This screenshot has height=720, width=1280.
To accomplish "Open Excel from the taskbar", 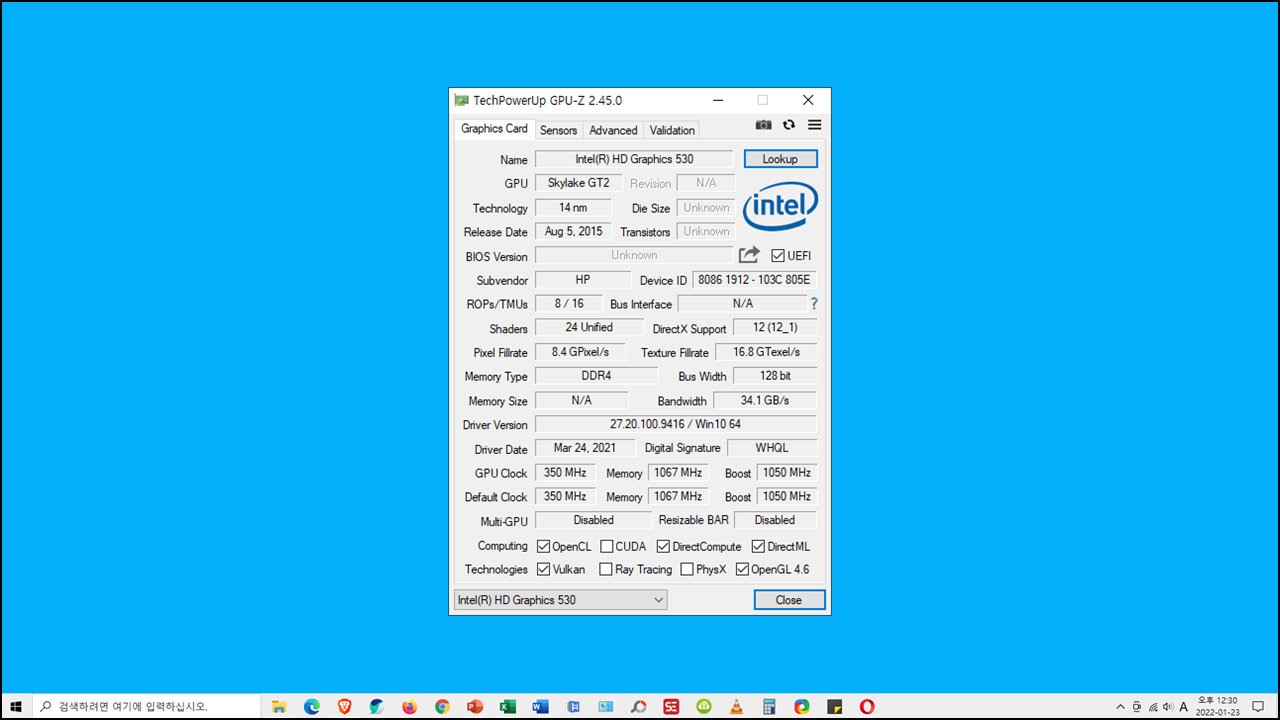I will coord(507,706).
